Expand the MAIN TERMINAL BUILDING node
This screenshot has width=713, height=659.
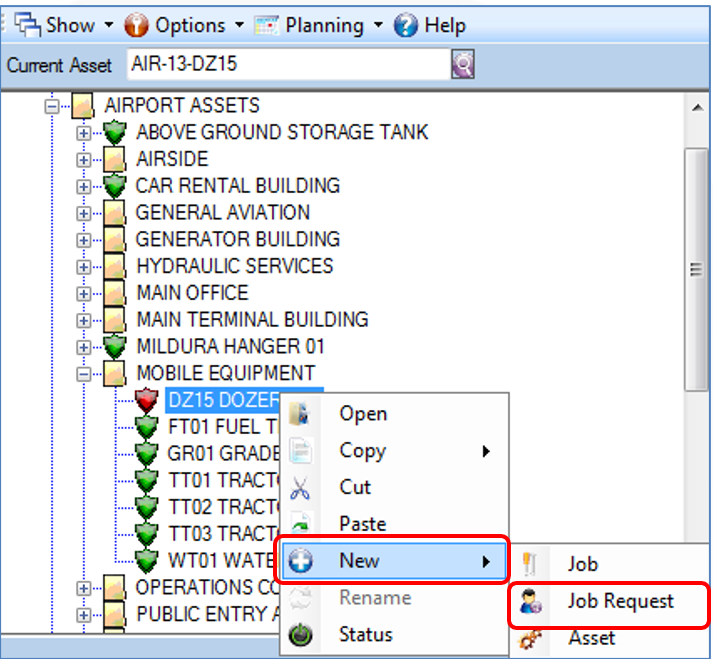[83, 321]
